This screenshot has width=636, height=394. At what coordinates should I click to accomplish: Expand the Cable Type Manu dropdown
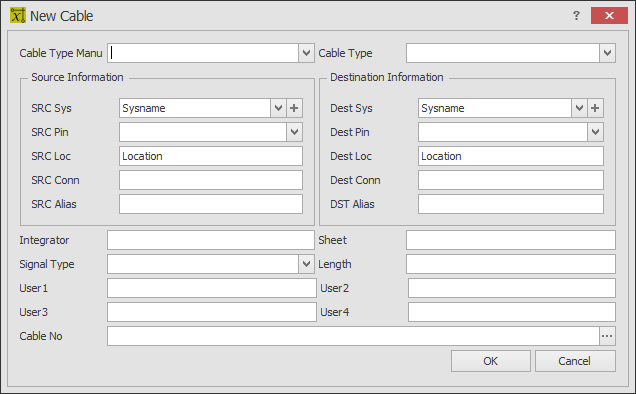point(306,53)
